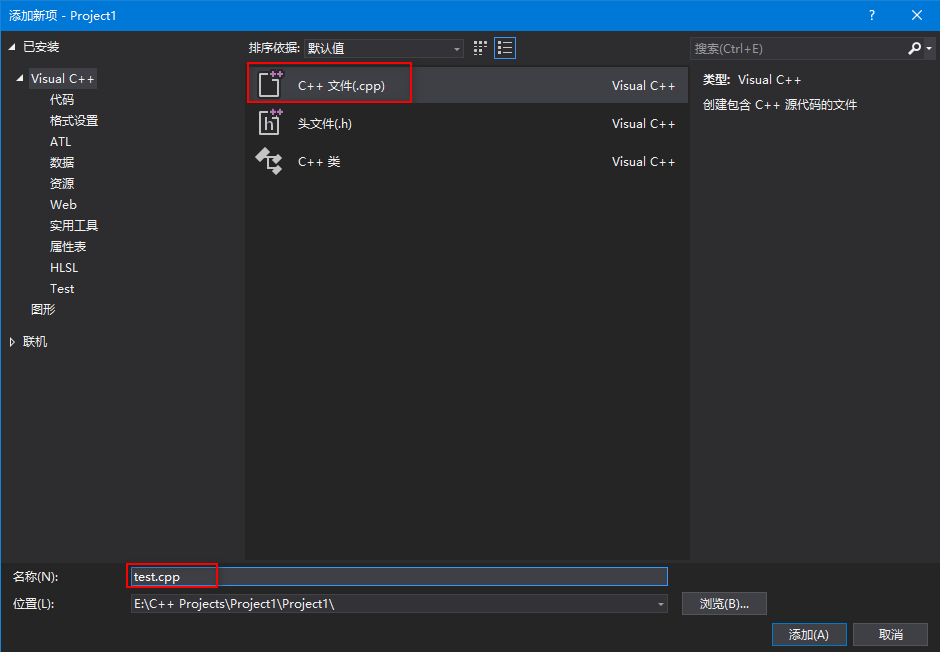Open the 排序依据 默认值 dropdown
This screenshot has height=652, width=940.
(x=384, y=49)
